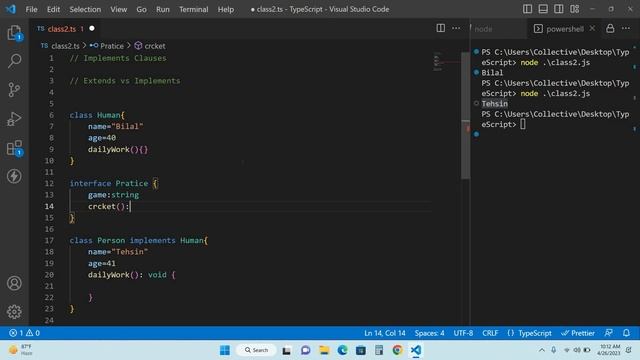This screenshot has width=640, height=360.
Task: Click 'class Human{' code line
Action: tap(97, 115)
